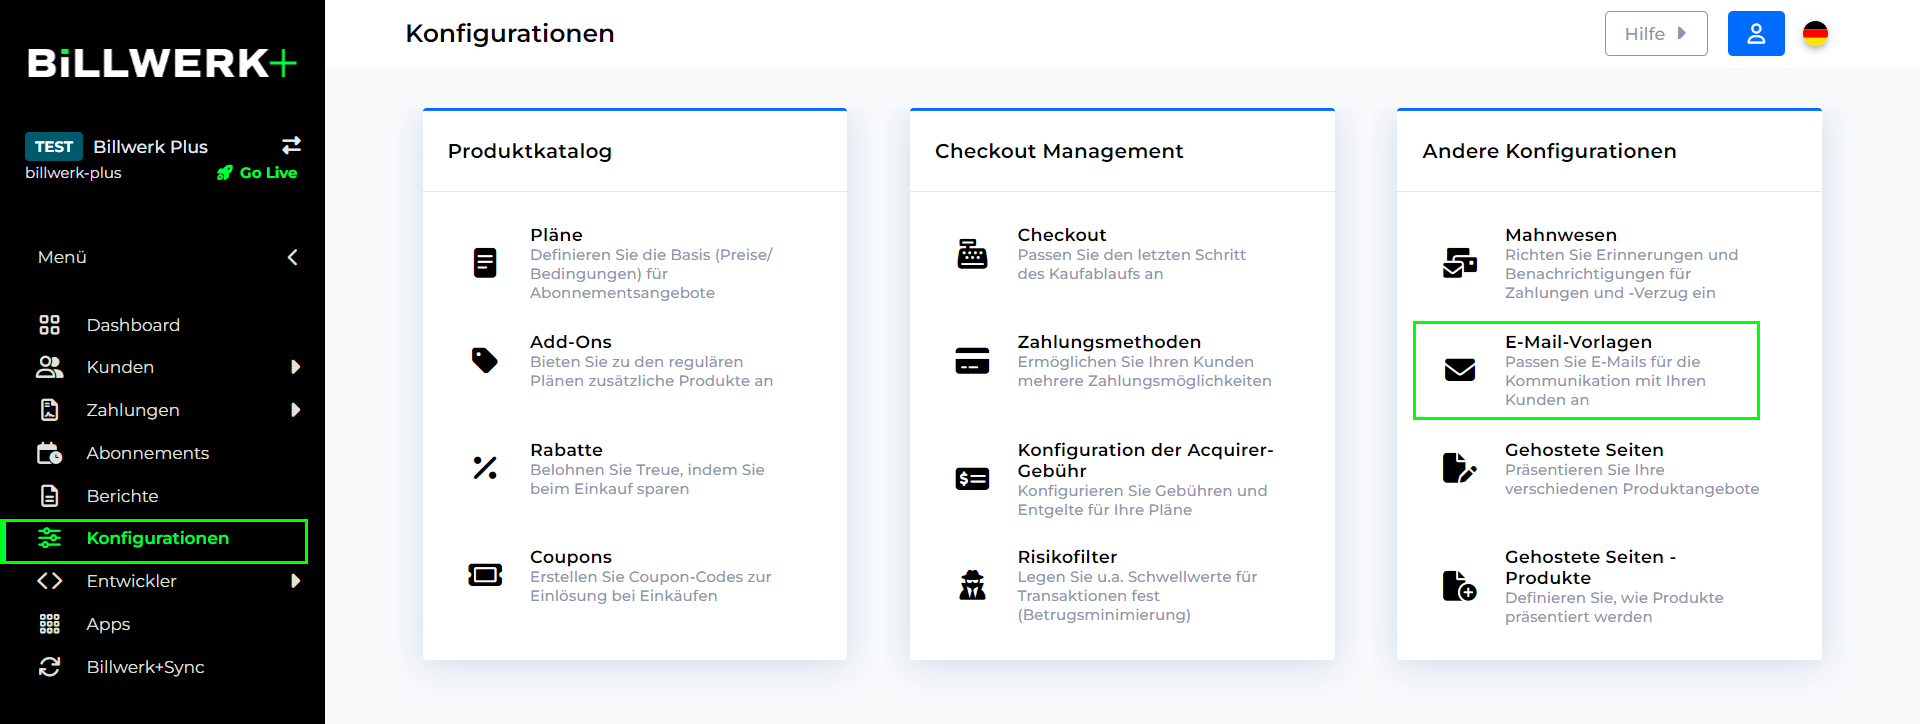Click the Abonnements calendar icon

tap(49, 453)
